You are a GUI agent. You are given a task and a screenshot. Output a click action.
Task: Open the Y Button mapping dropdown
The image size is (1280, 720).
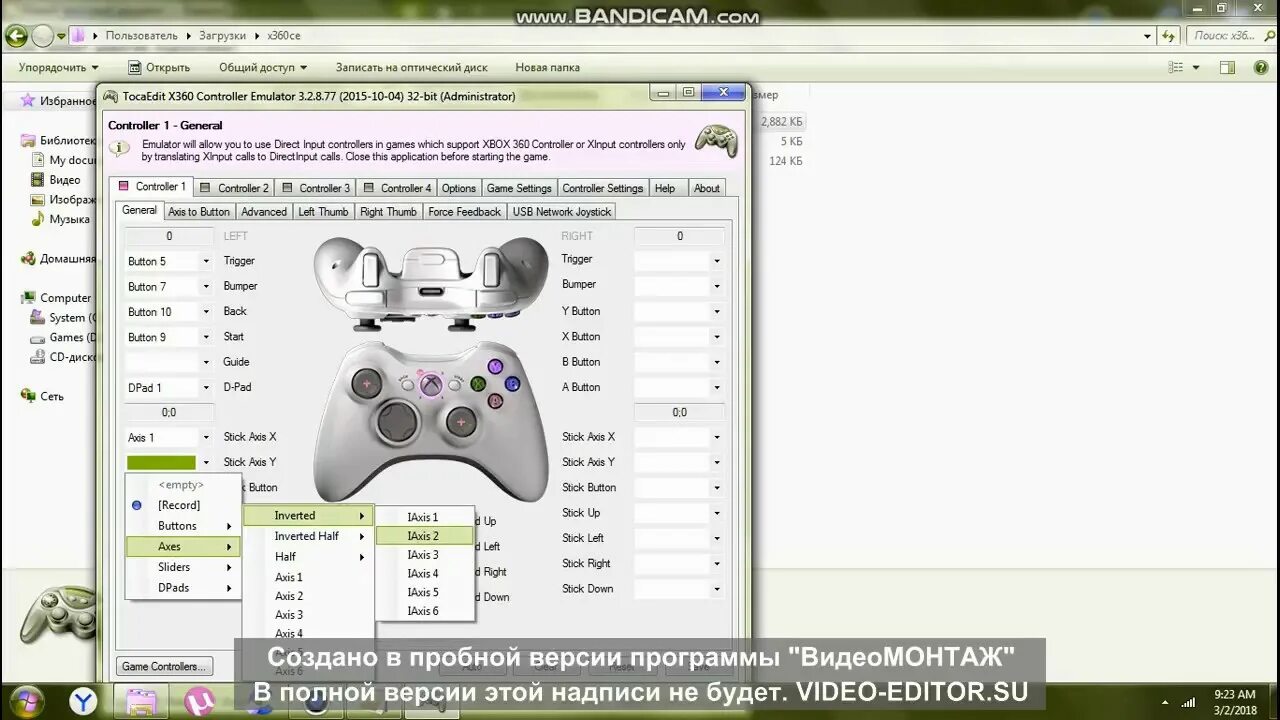717,312
